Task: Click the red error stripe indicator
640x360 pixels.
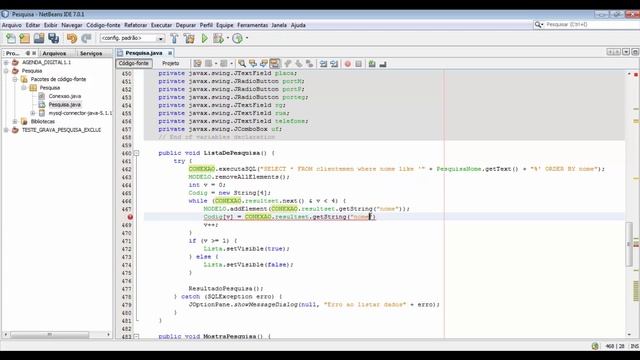Action: [636, 74]
